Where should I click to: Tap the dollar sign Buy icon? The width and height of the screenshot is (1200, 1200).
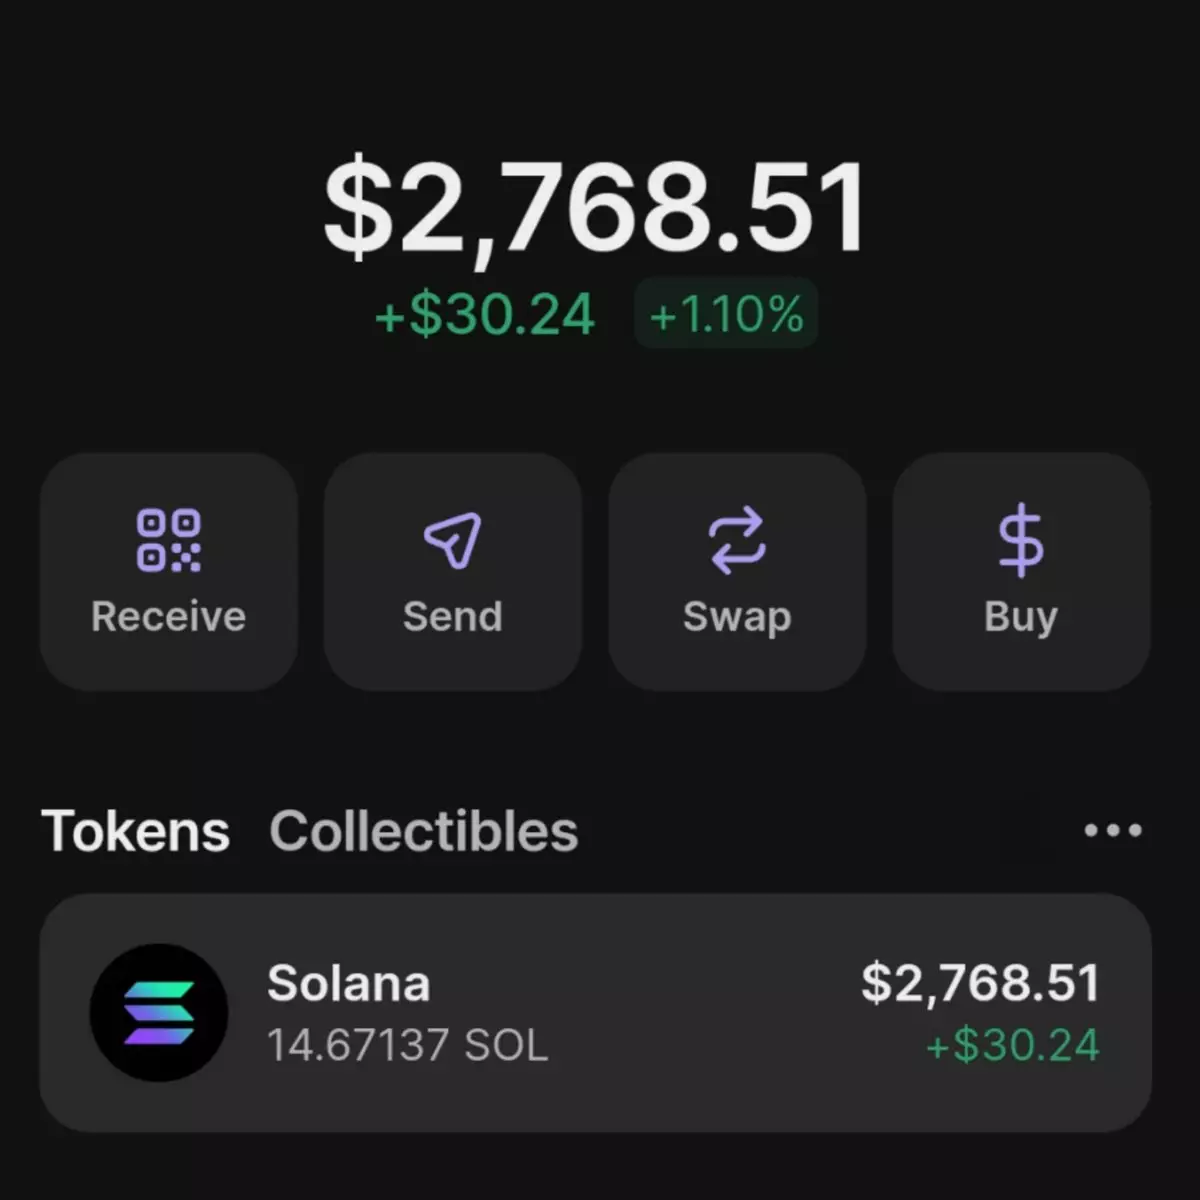click(x=1020, y=540)
